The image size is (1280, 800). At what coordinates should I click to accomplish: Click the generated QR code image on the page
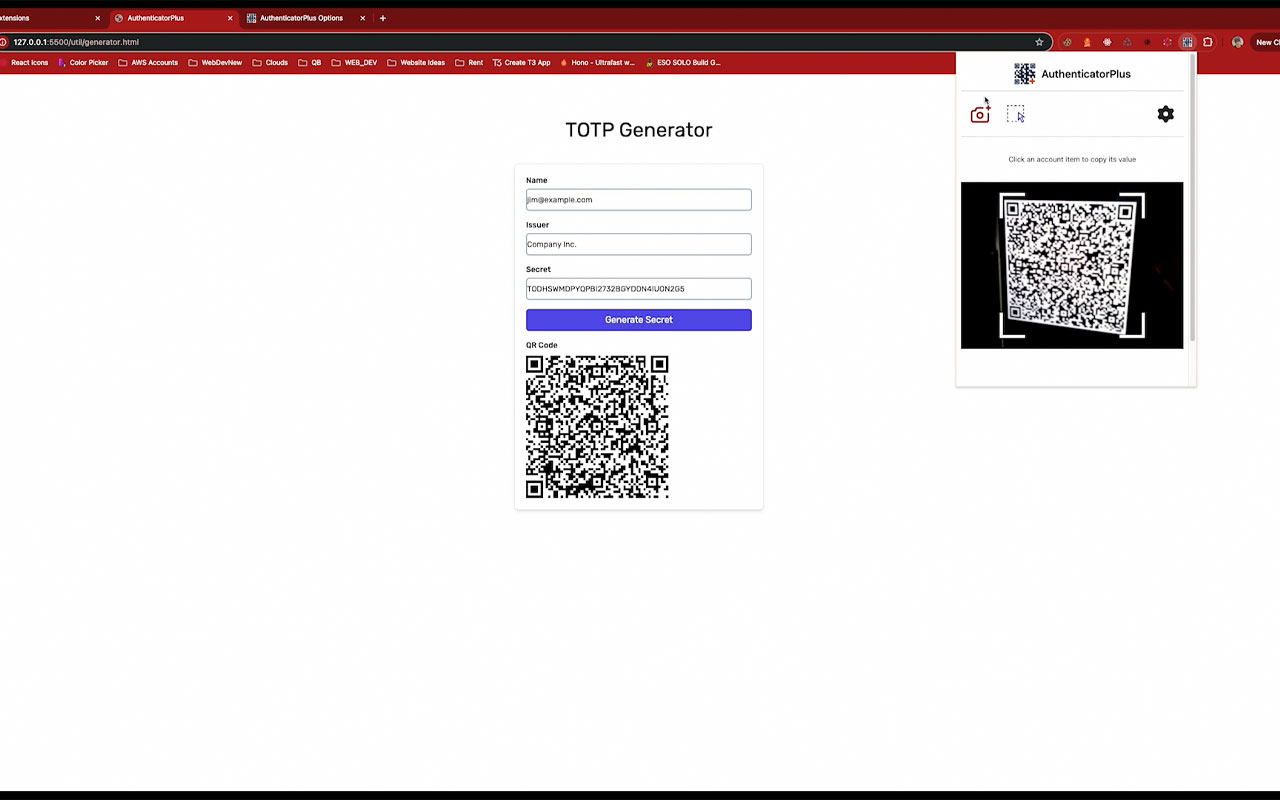click(x=597, y=428)
